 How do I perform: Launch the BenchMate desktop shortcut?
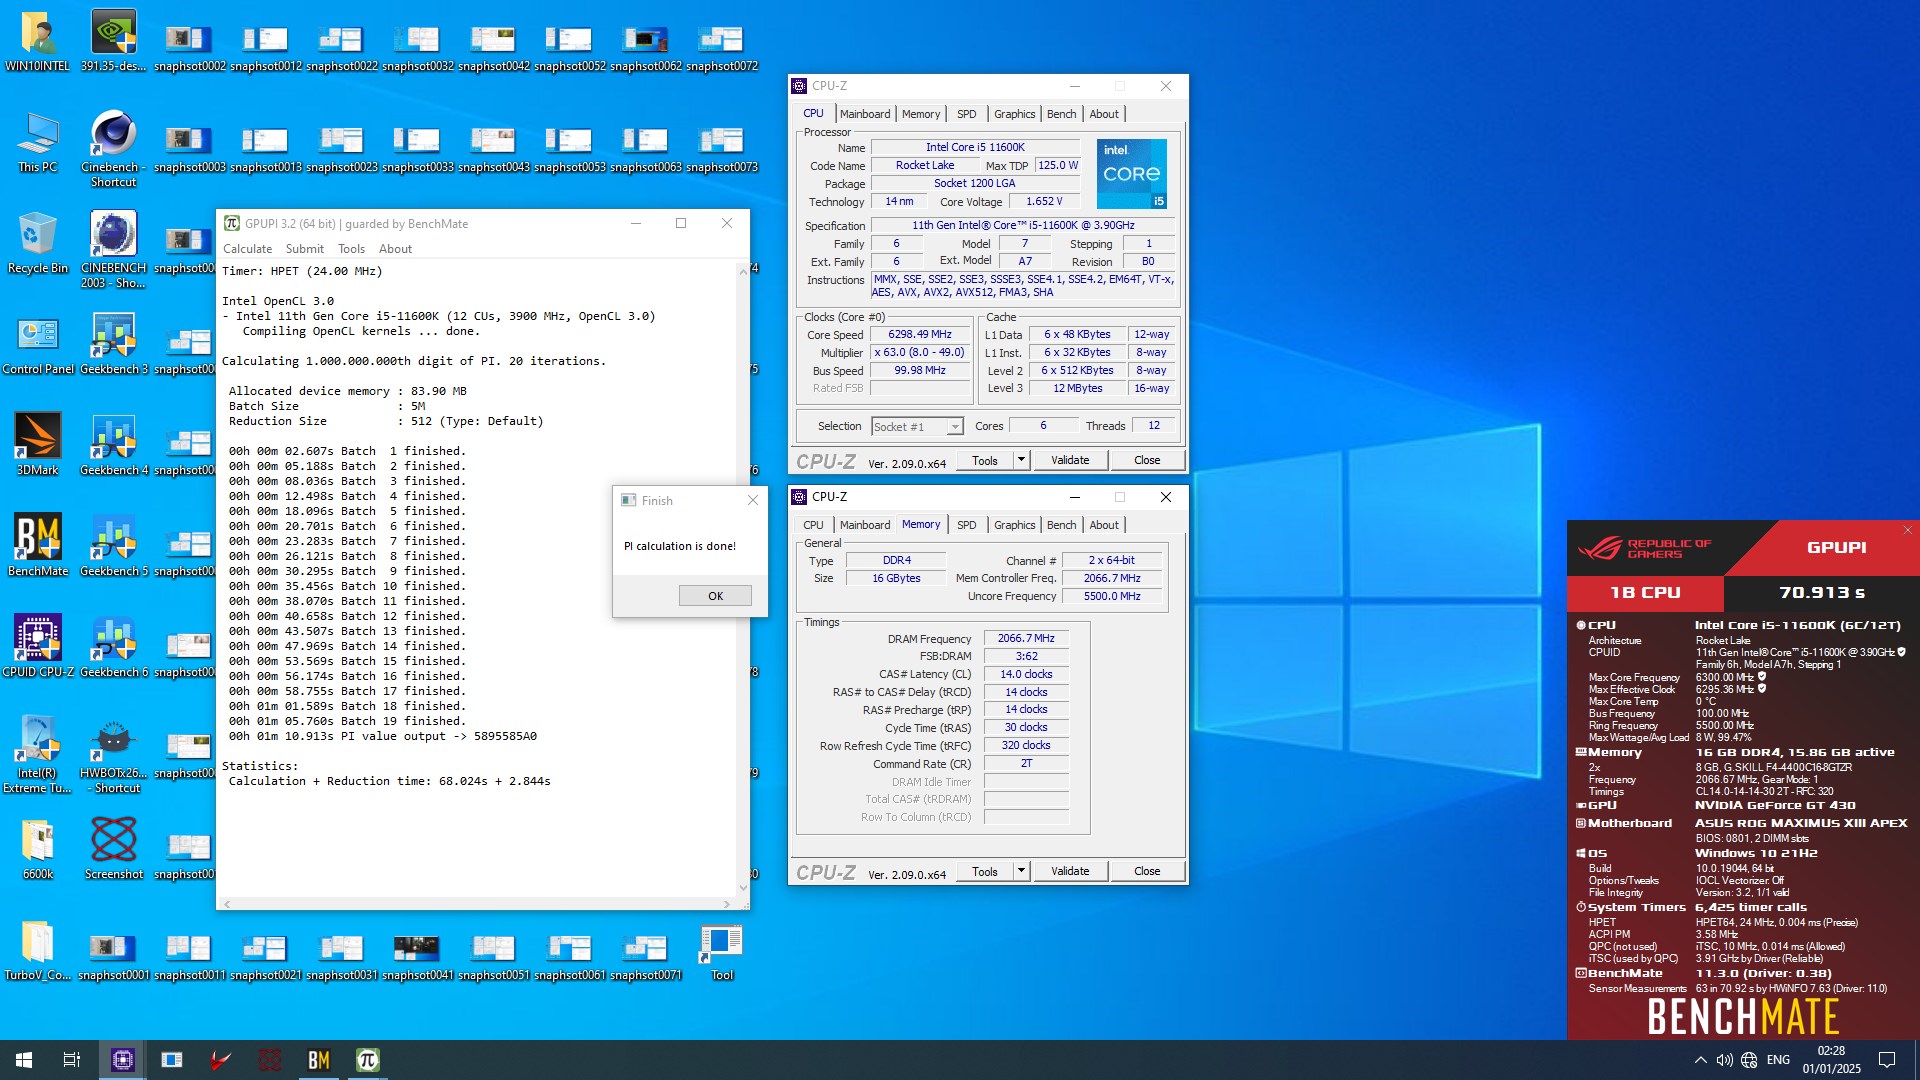point(38,547)
